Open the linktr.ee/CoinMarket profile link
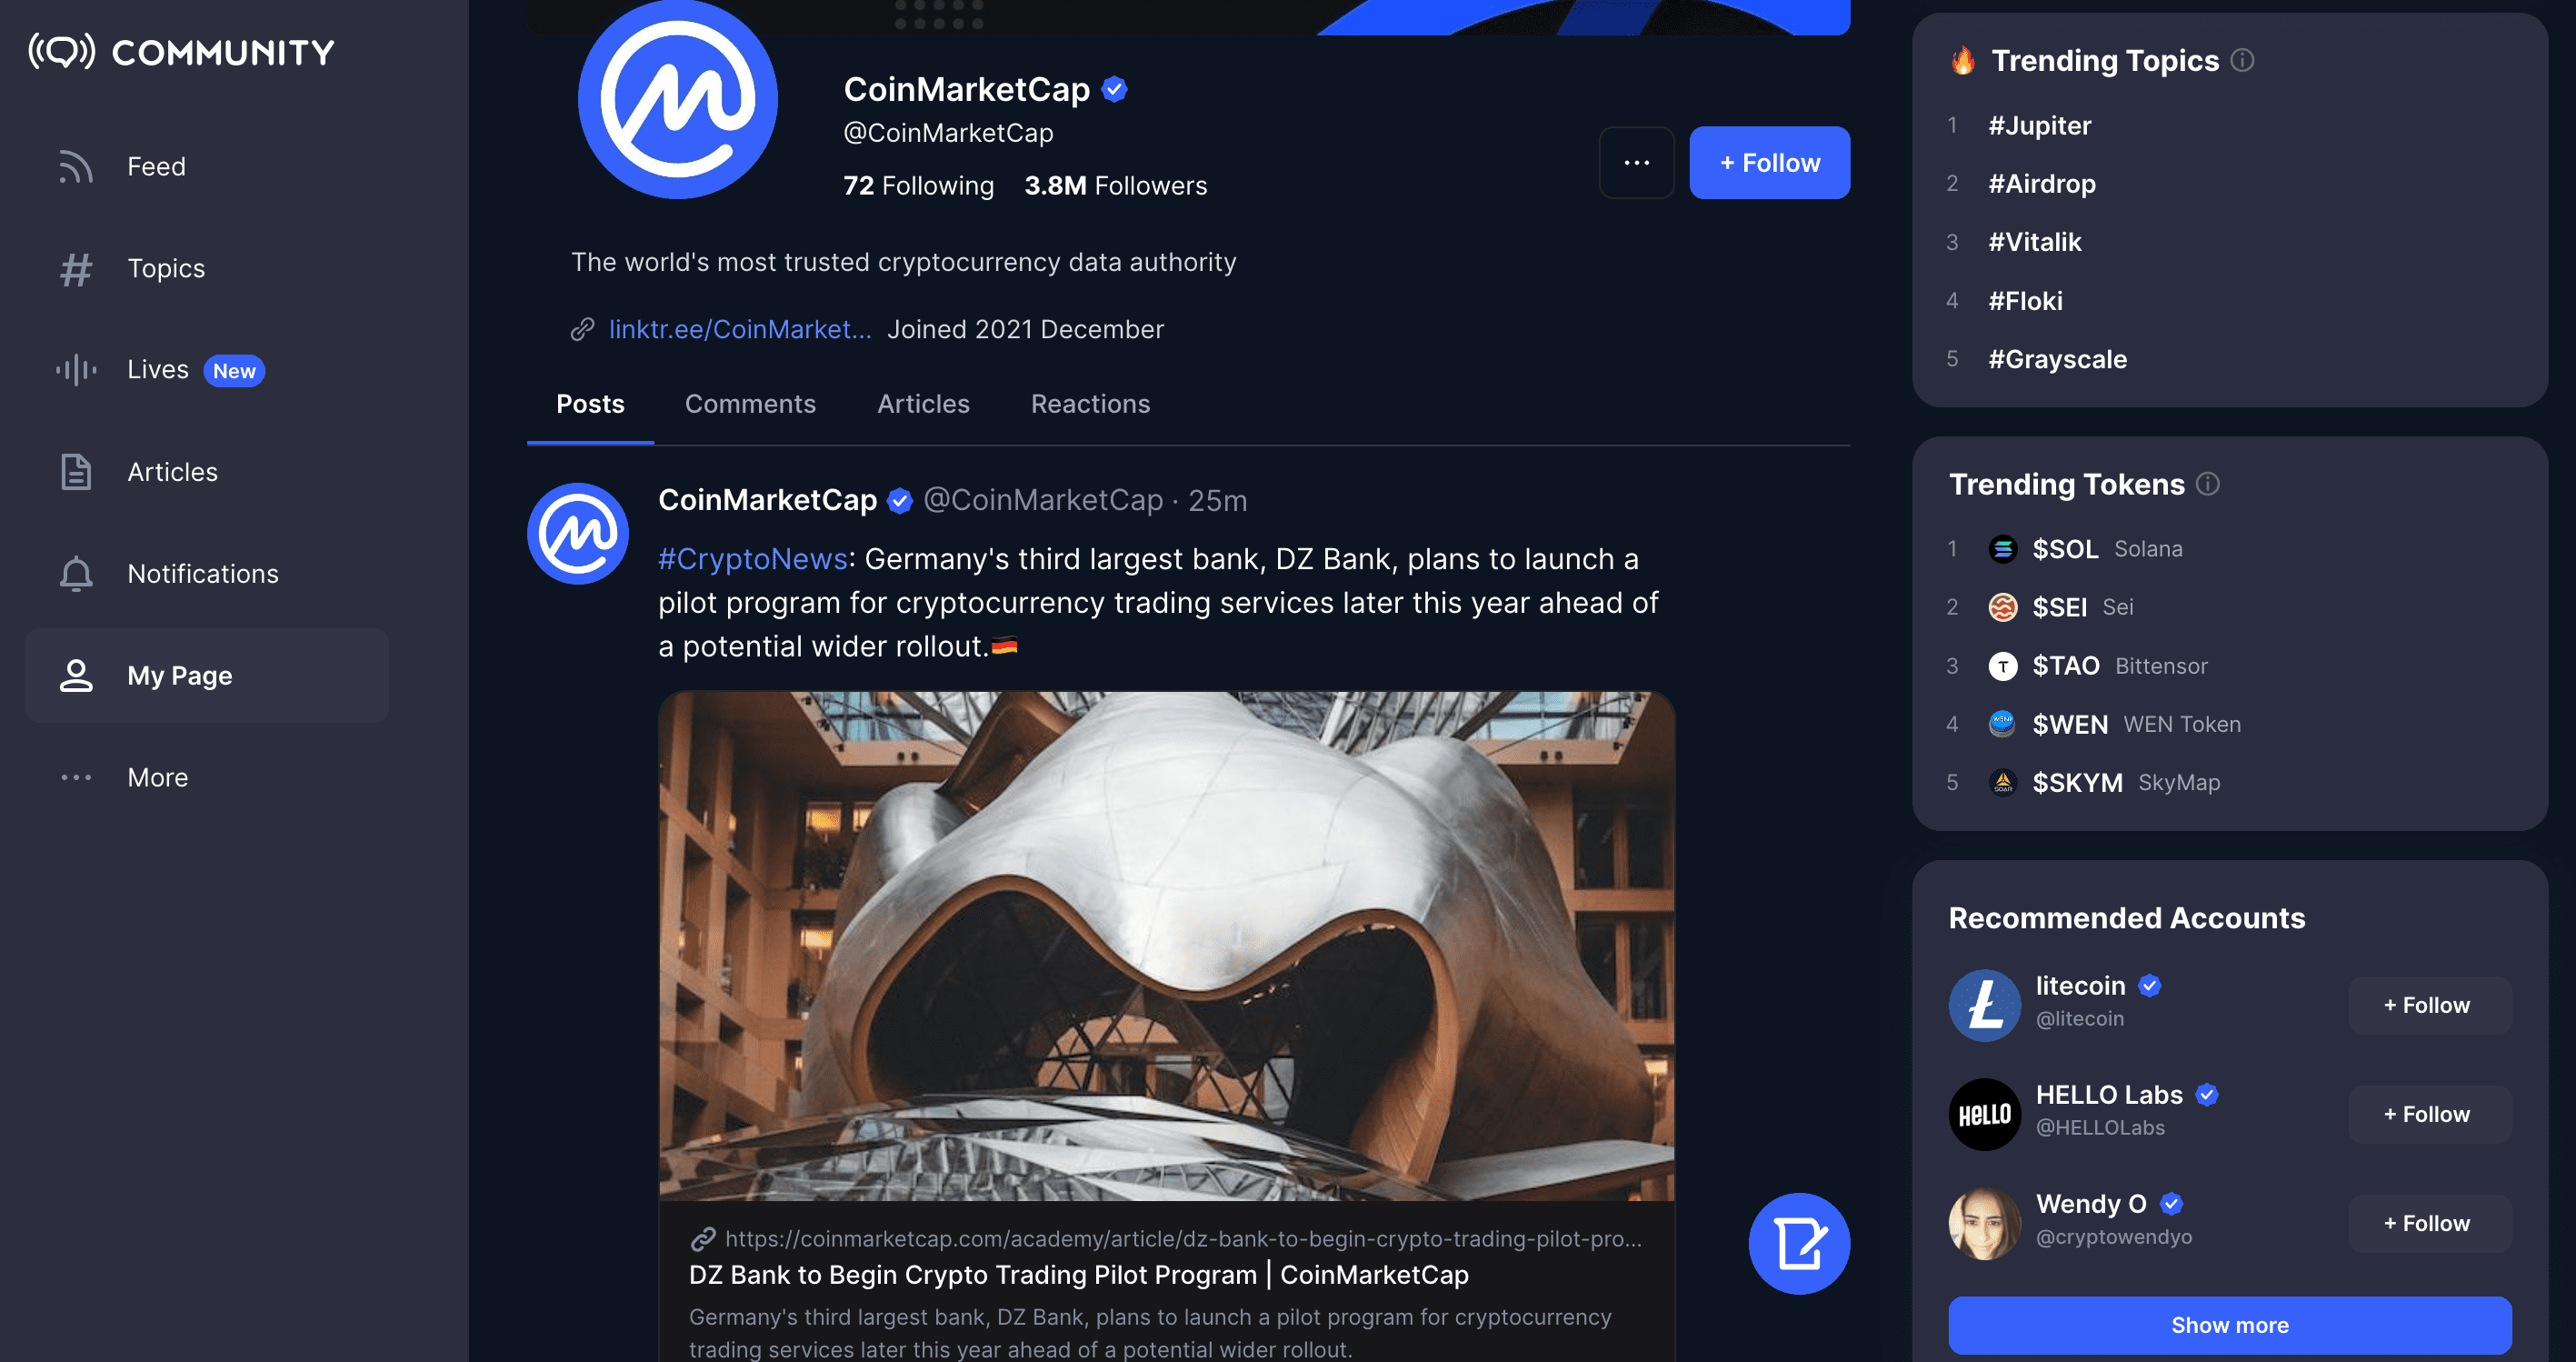 pyautogui.click(x=740, y=329)
